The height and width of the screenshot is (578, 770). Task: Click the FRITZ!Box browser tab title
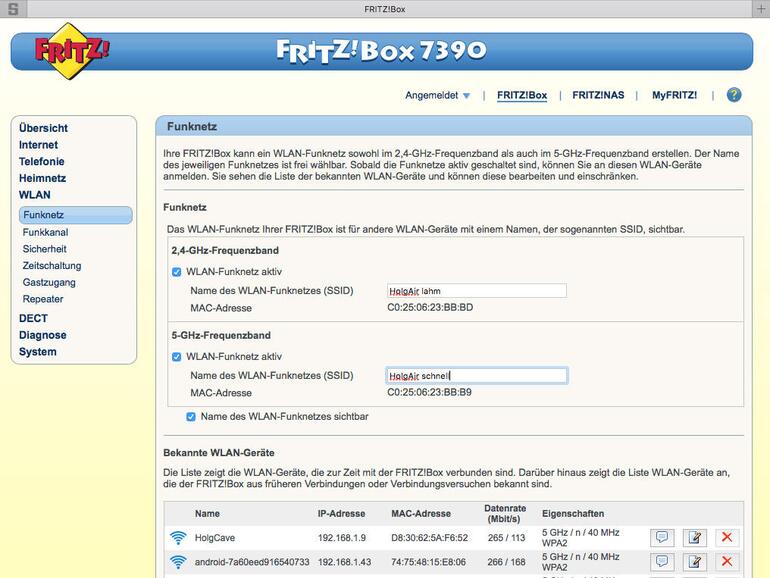pos(385,9)
